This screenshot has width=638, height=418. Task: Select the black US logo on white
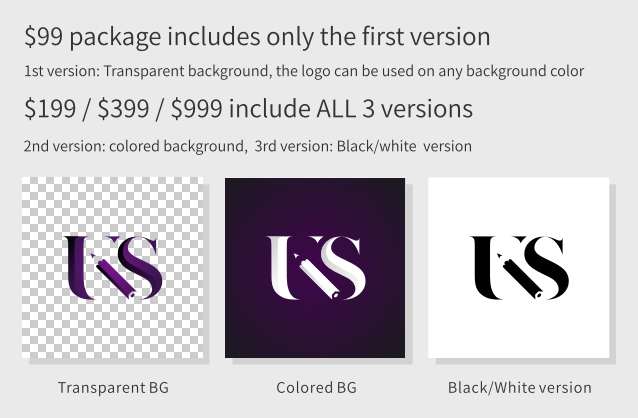(519, 267)
